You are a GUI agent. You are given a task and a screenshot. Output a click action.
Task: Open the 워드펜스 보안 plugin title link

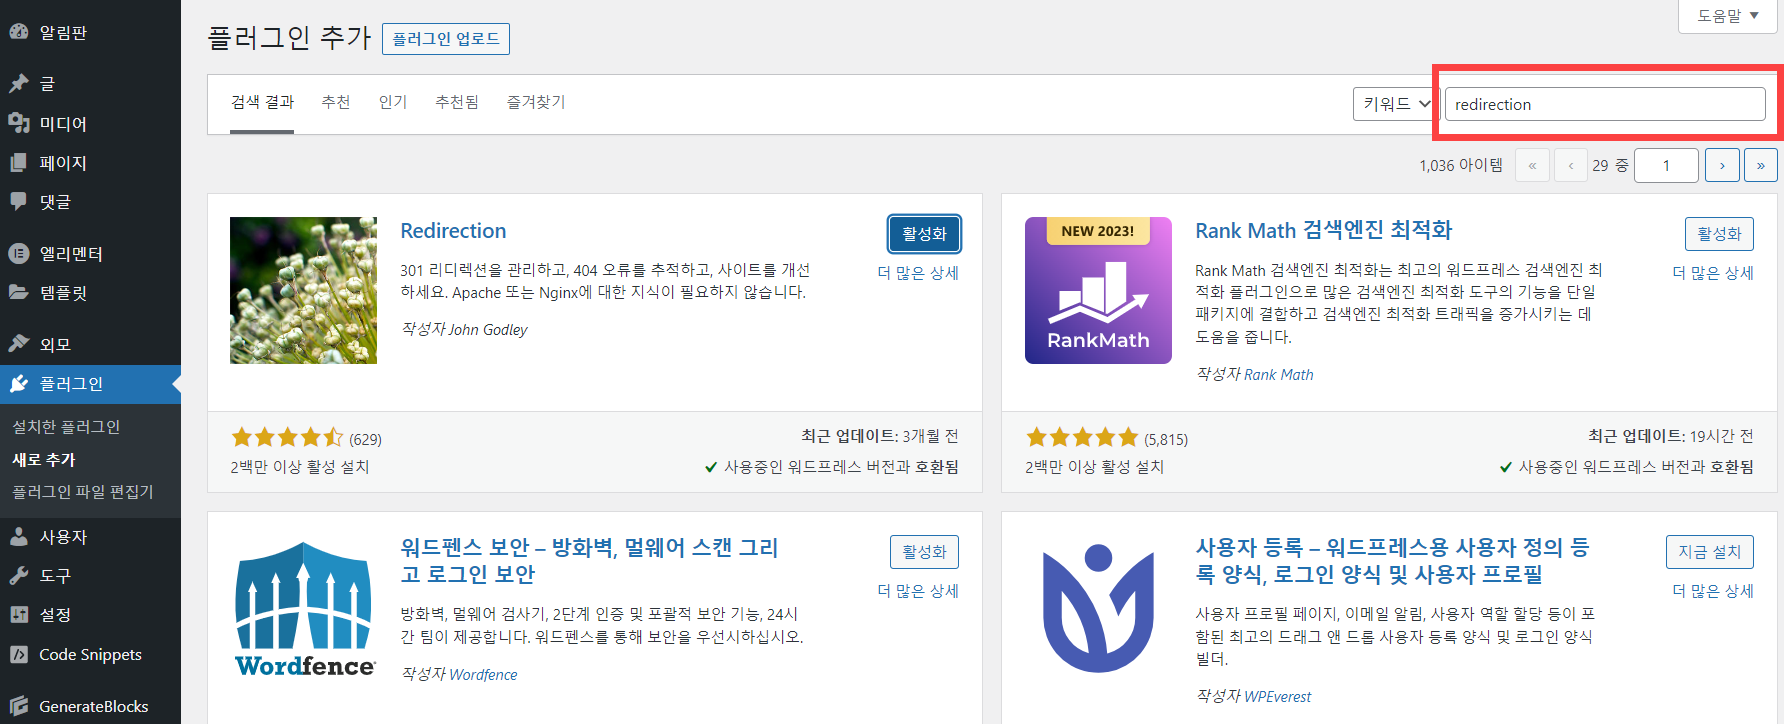589,561
